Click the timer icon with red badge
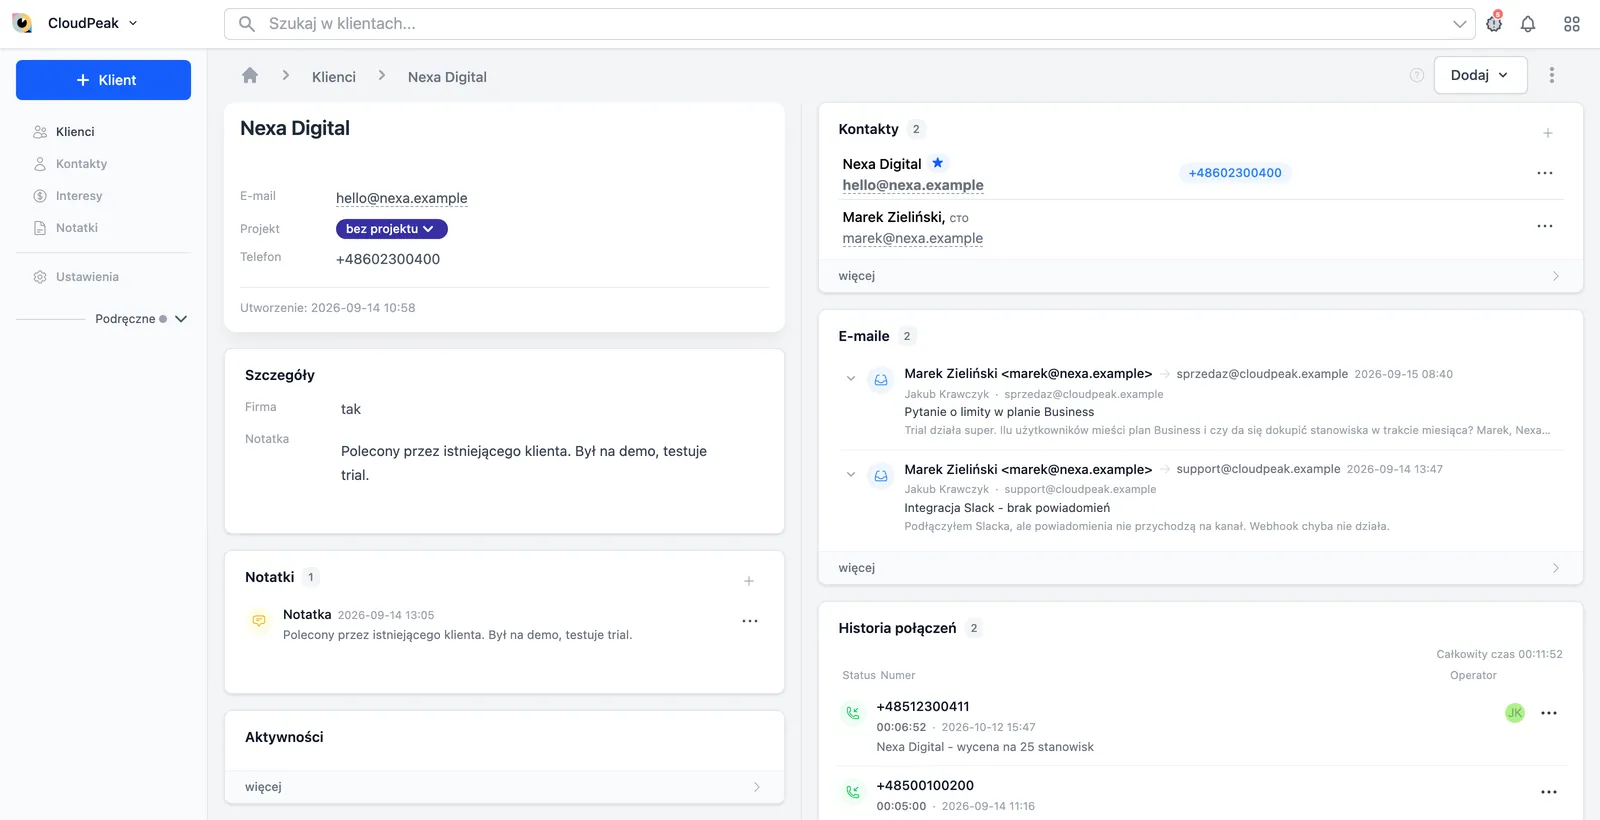This screenshot has width=1600, height=820. (x=1494, y=23)
